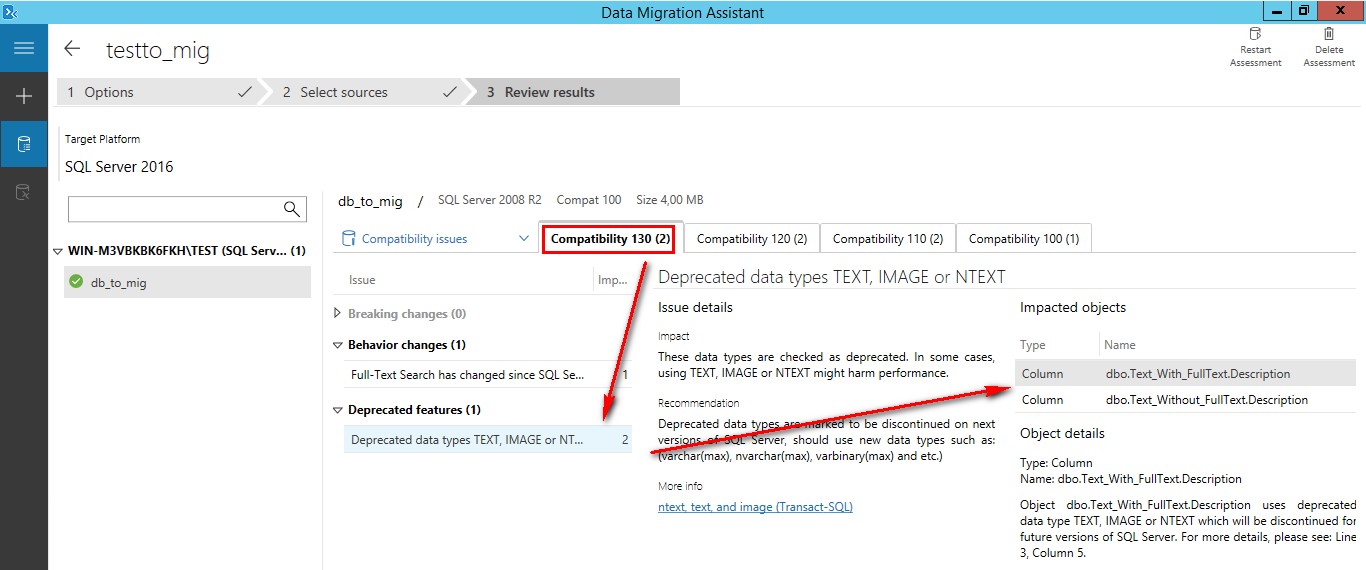Click the Issue column header
The width and height of the screenshot is (1366, 570).
(362, 280)
